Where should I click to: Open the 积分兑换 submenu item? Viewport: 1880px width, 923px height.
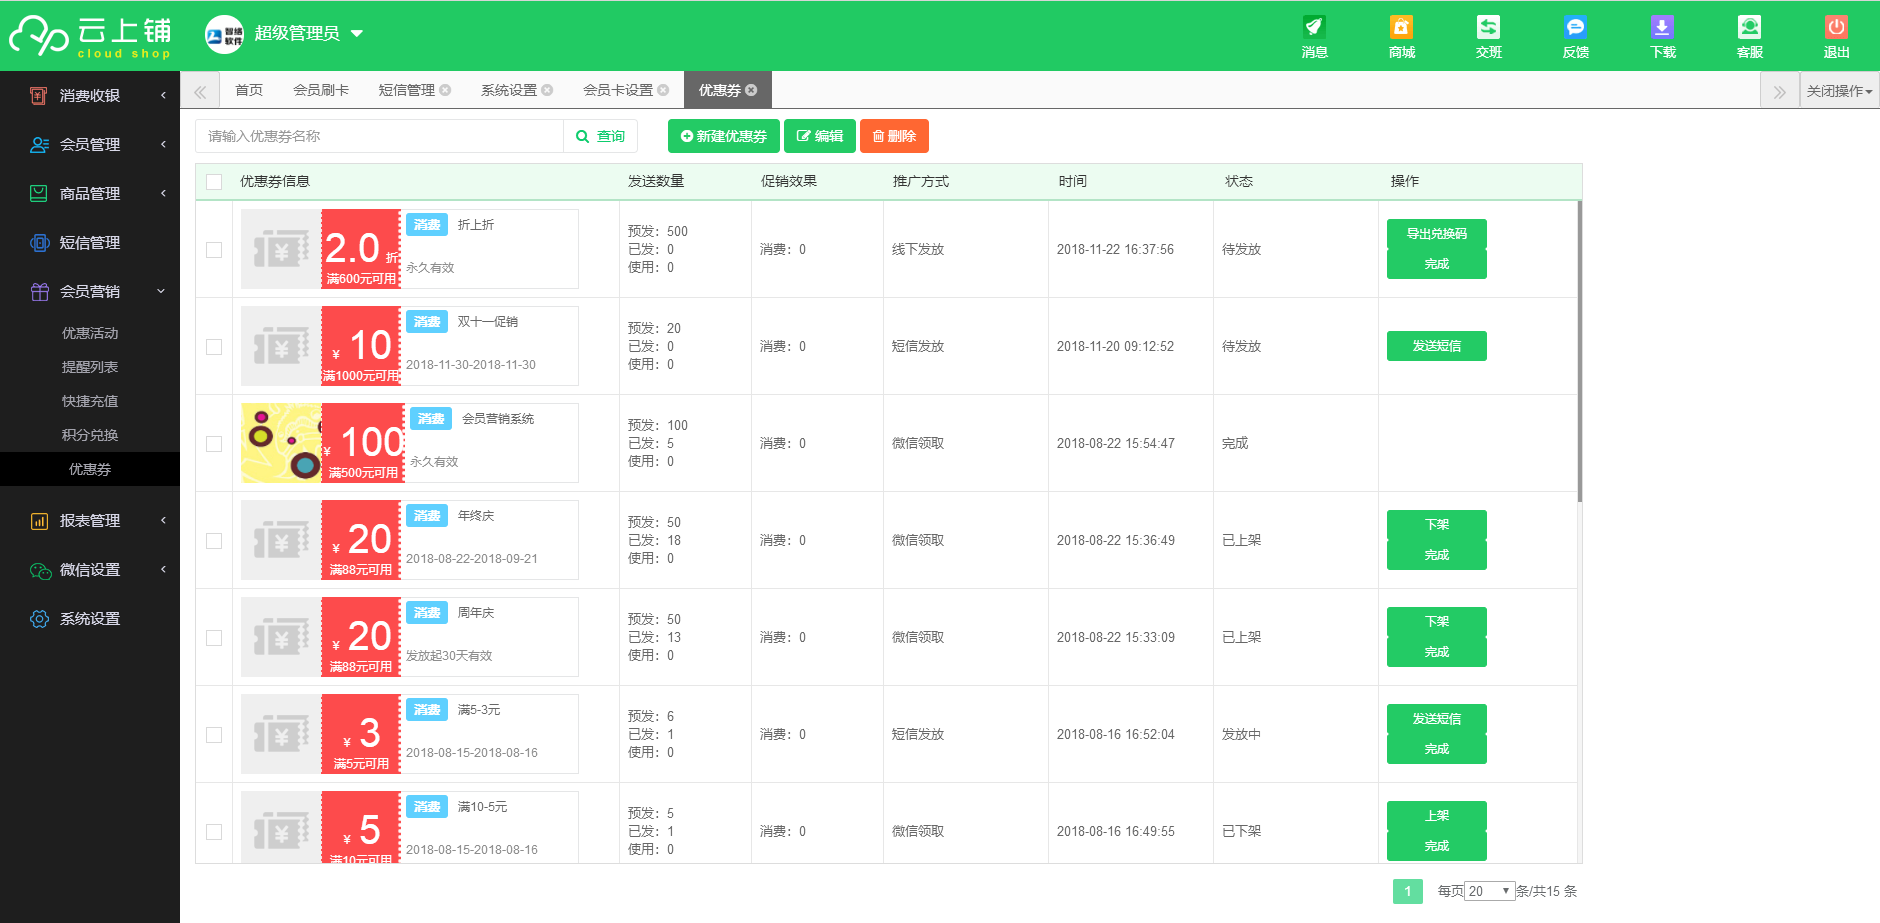[90, 435]
